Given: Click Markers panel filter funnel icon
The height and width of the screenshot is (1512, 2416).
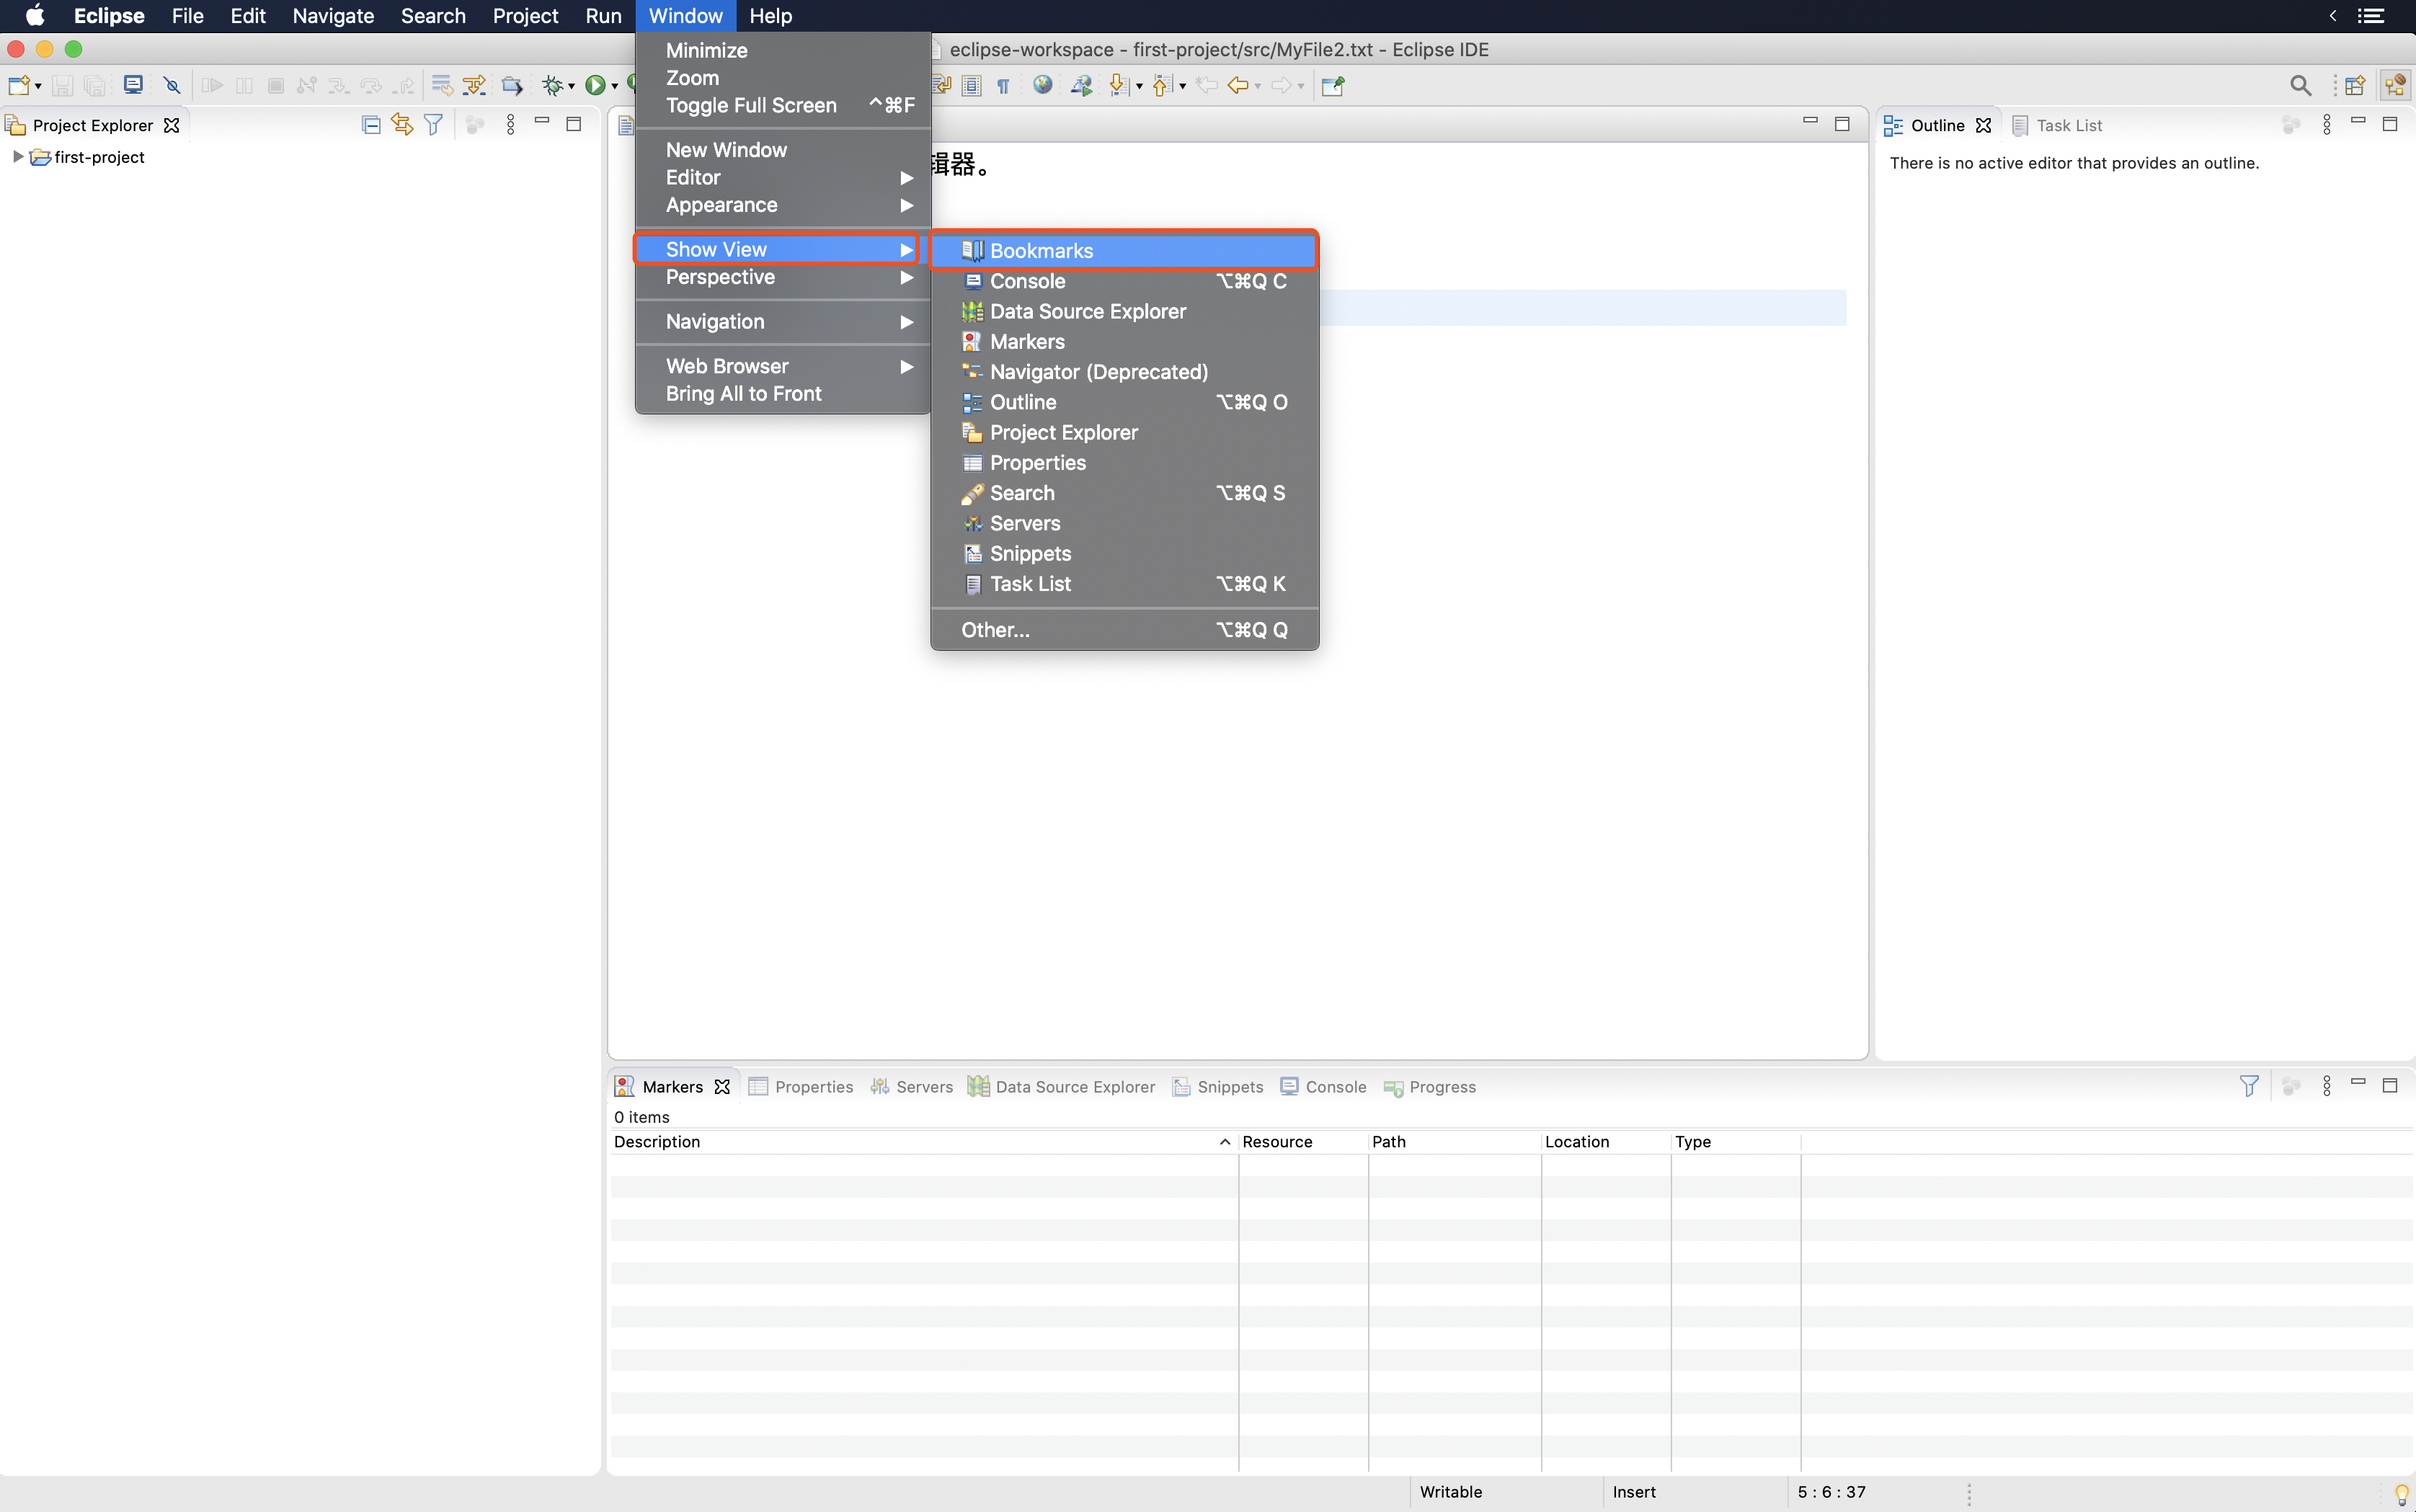Looking at the screenshot, I should (x=2249, y=1086).
